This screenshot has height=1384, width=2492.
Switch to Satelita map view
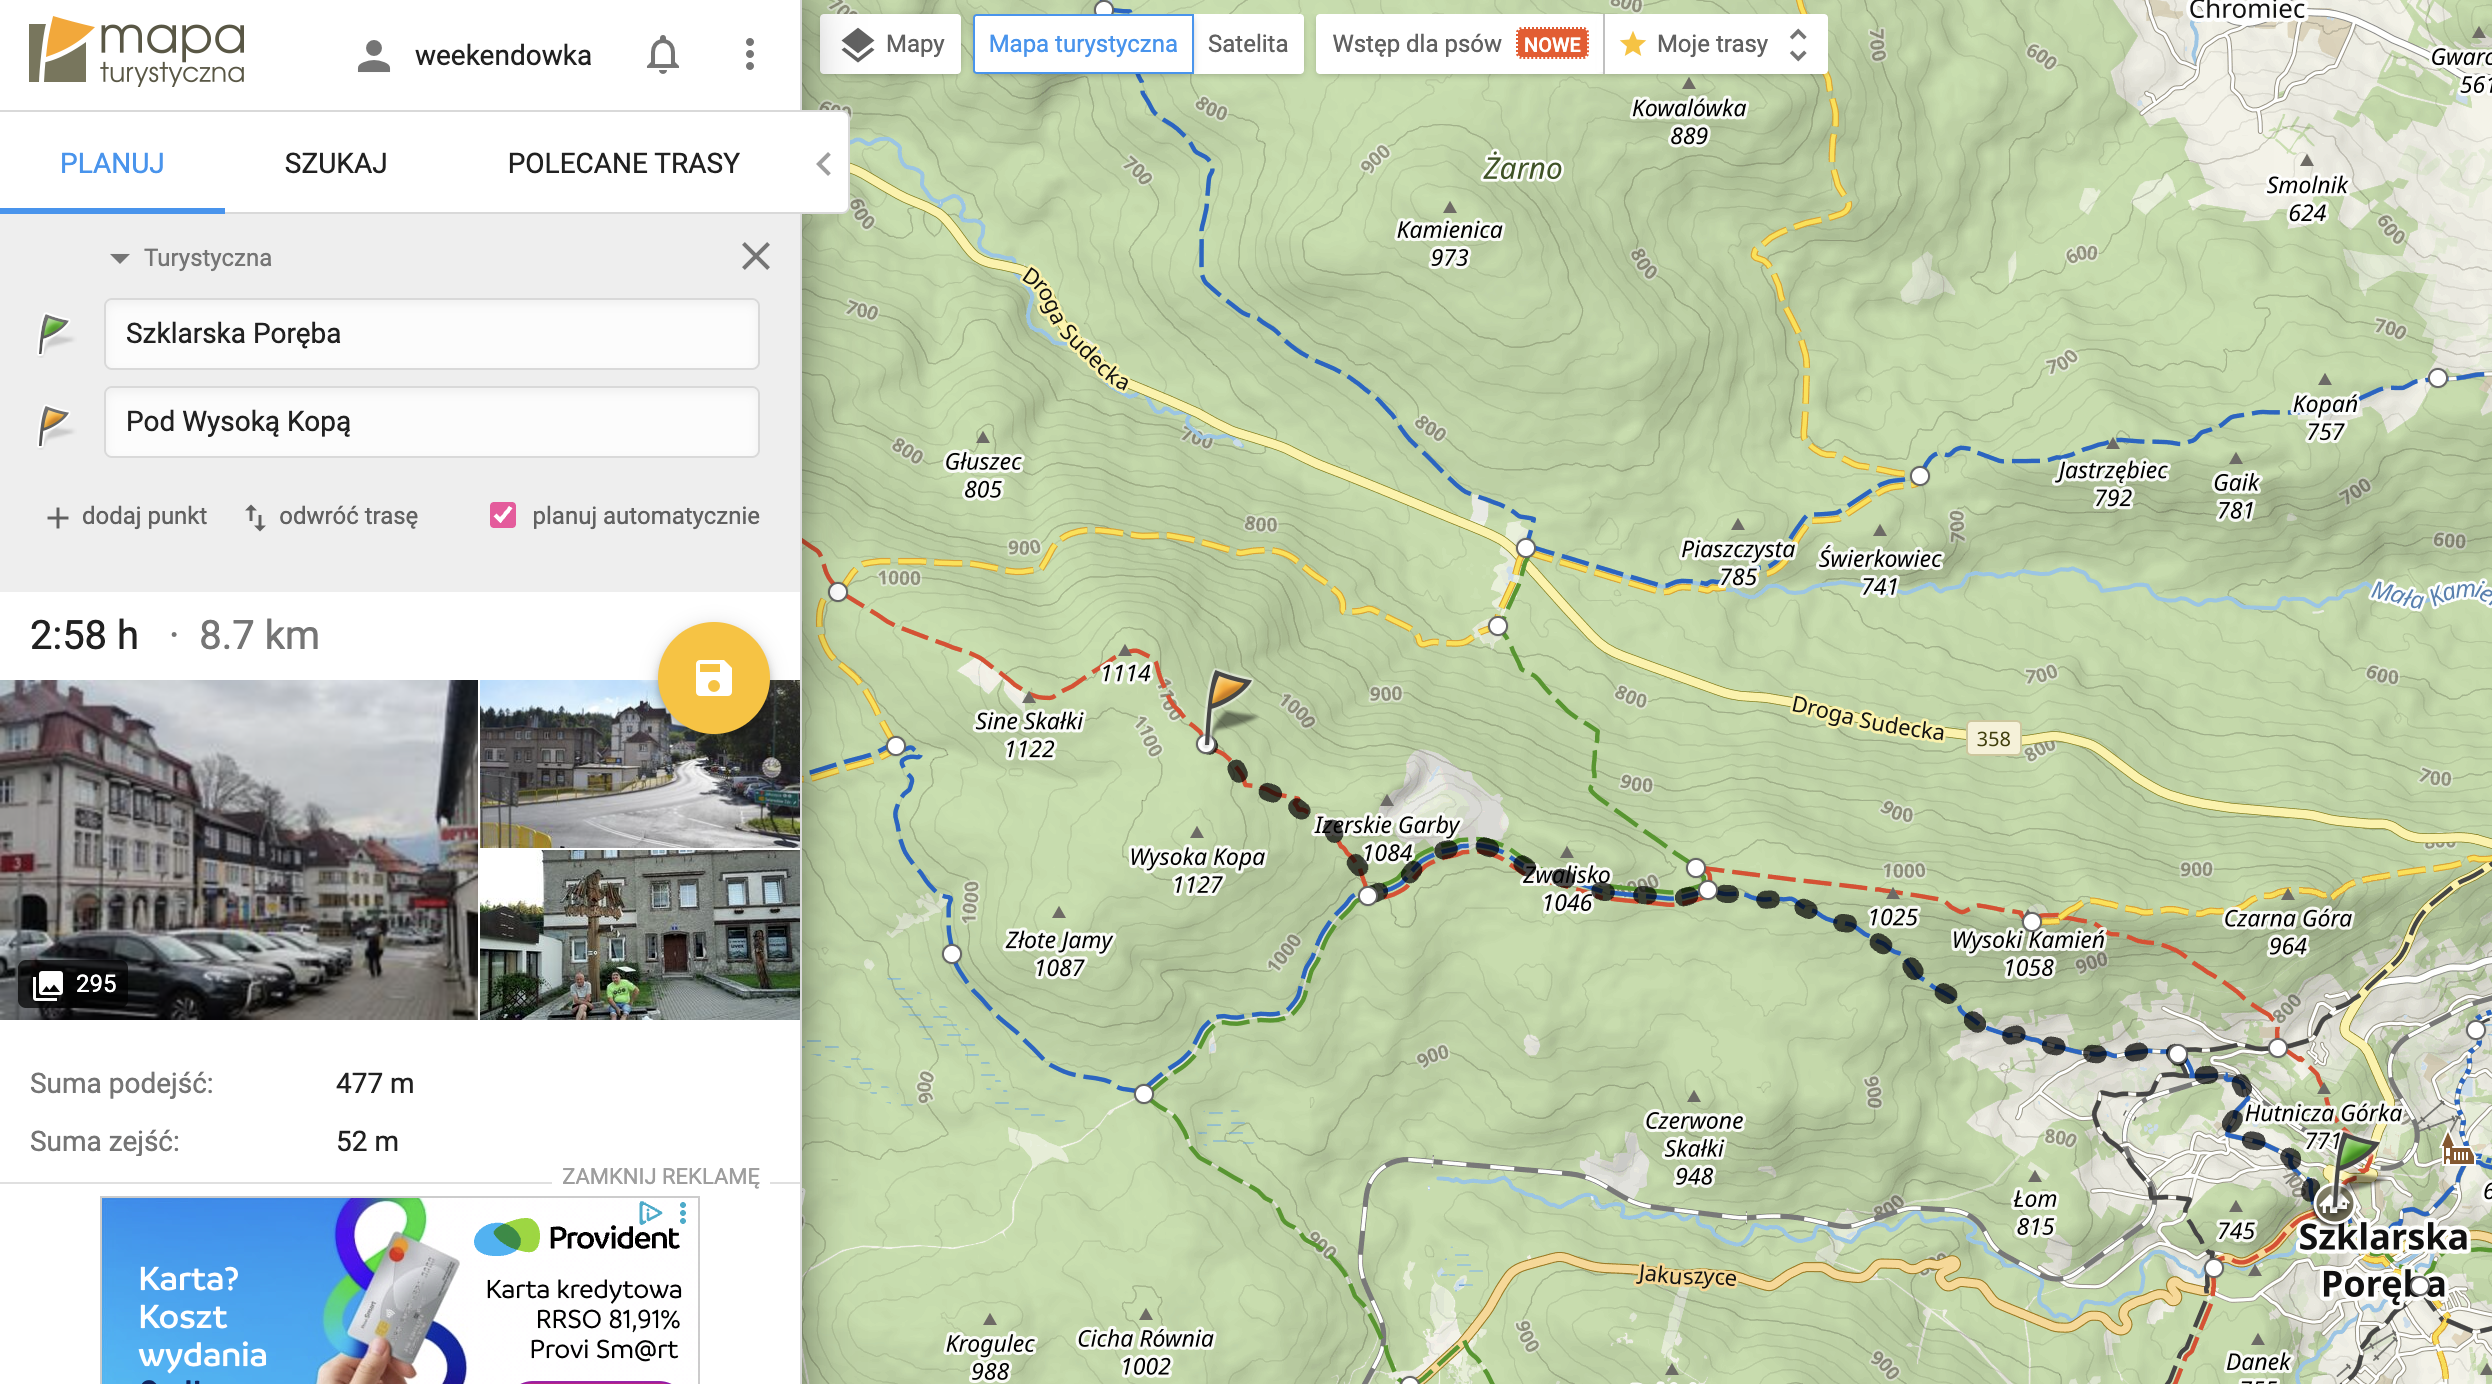point(1247,44)
